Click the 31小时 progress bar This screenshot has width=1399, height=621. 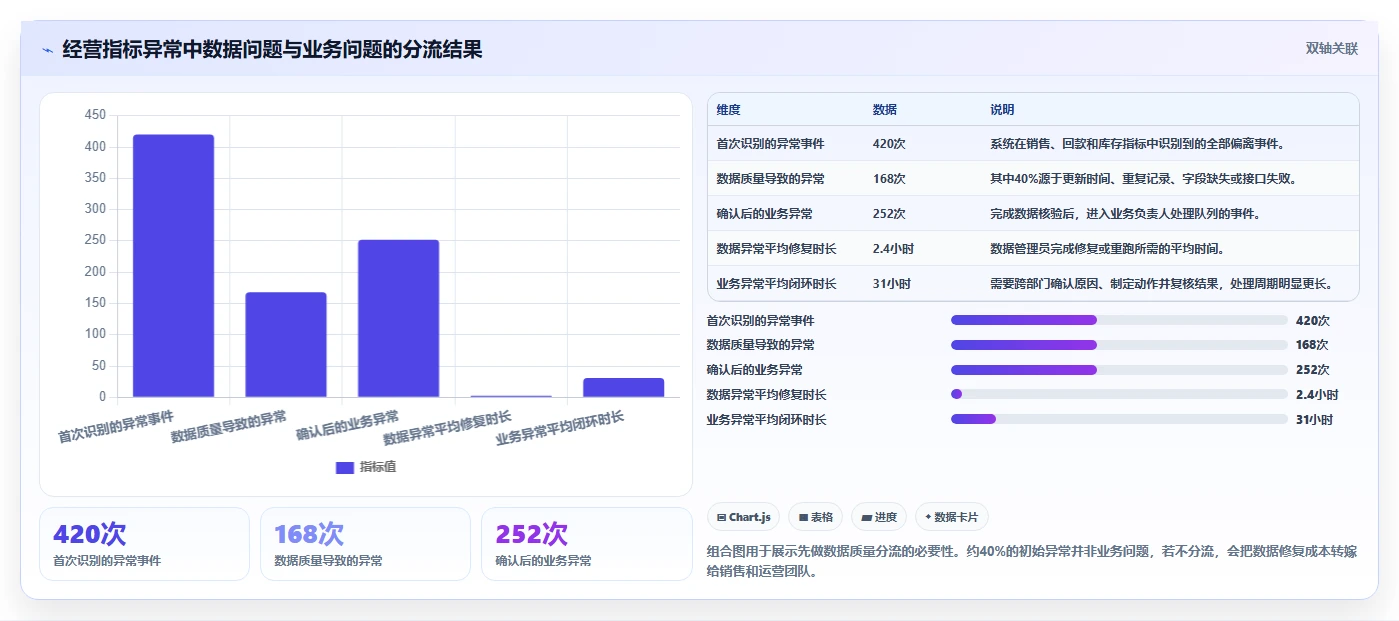point(1119,419)
